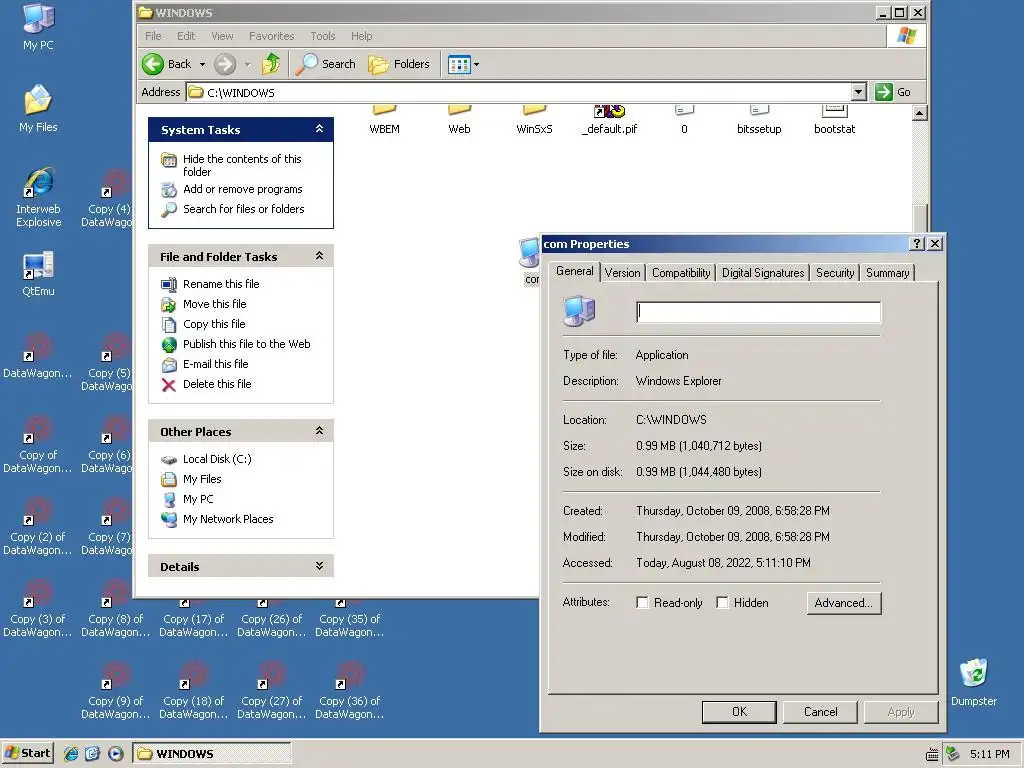Image resolution: width=1024 pixels, height=768 pixels.
Task: Click the scroll-up arrow of the WINDOWS folder
Action: point(920,113)
